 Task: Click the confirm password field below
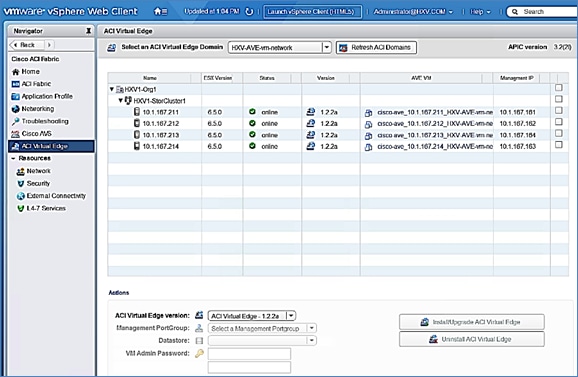click(x=249, y=367)
